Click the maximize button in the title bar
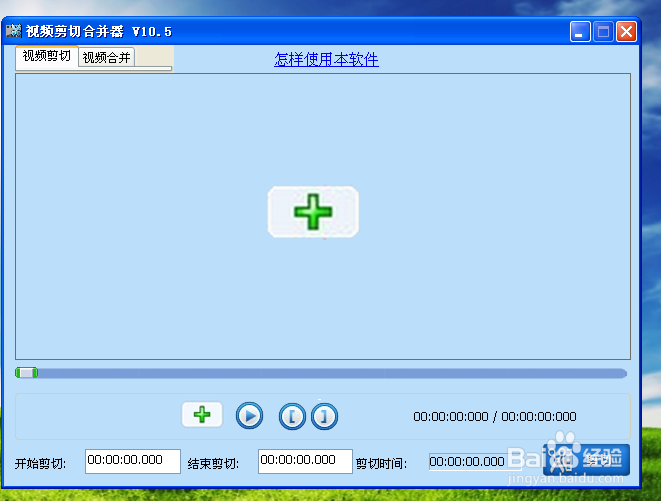Viewport: 661px width, 501px height. tap(603, 32)
